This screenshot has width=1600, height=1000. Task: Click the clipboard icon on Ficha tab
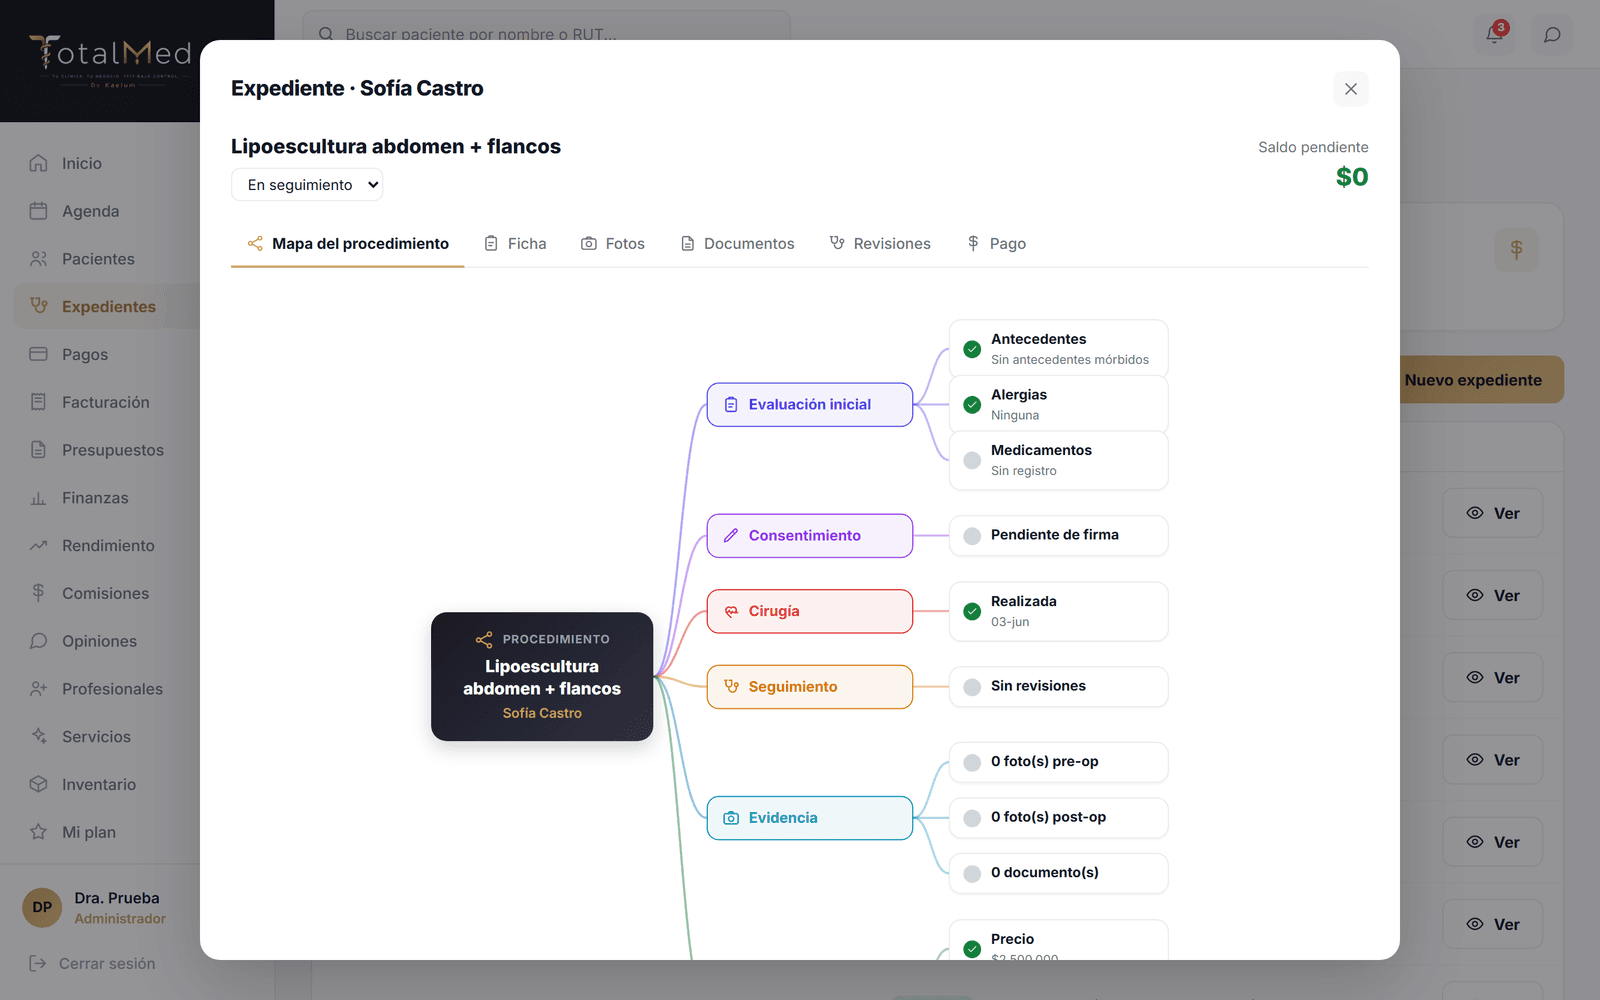click(x=491, y=244)
